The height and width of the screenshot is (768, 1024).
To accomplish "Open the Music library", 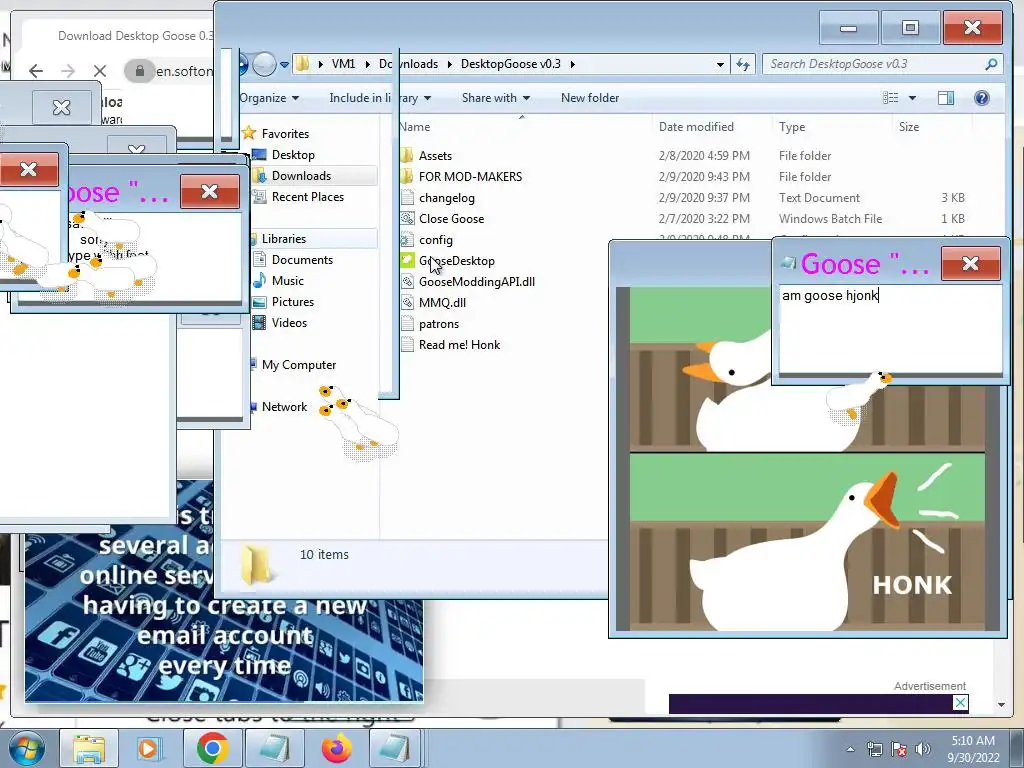I will pos(287,281).
